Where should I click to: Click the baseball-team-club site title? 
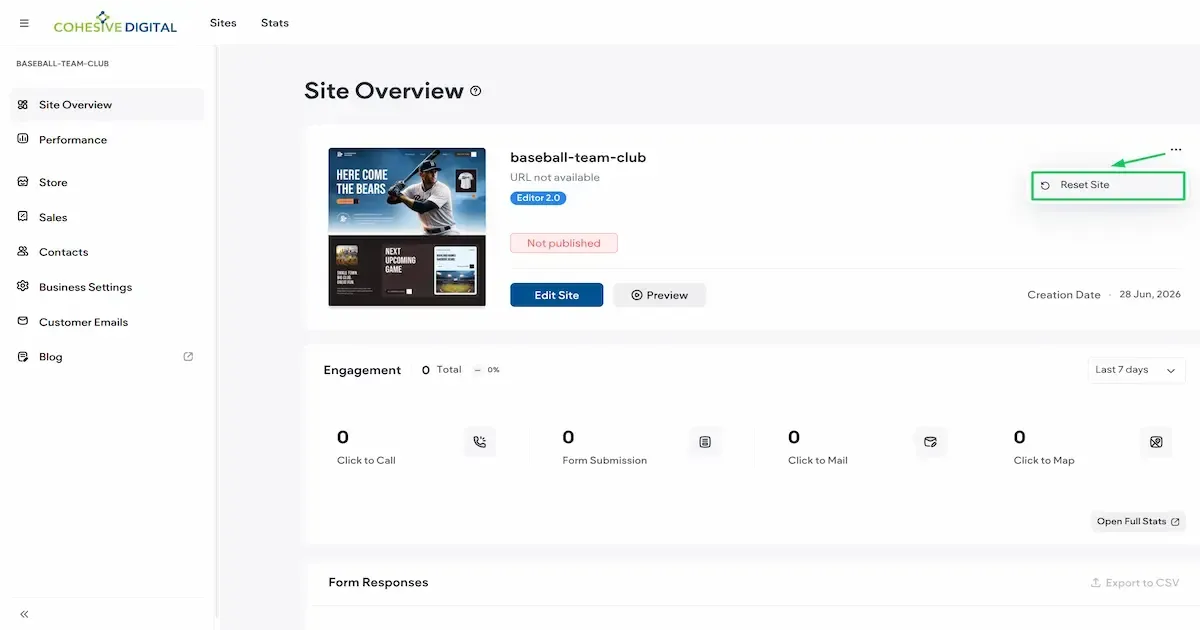[x=578, y=157]
